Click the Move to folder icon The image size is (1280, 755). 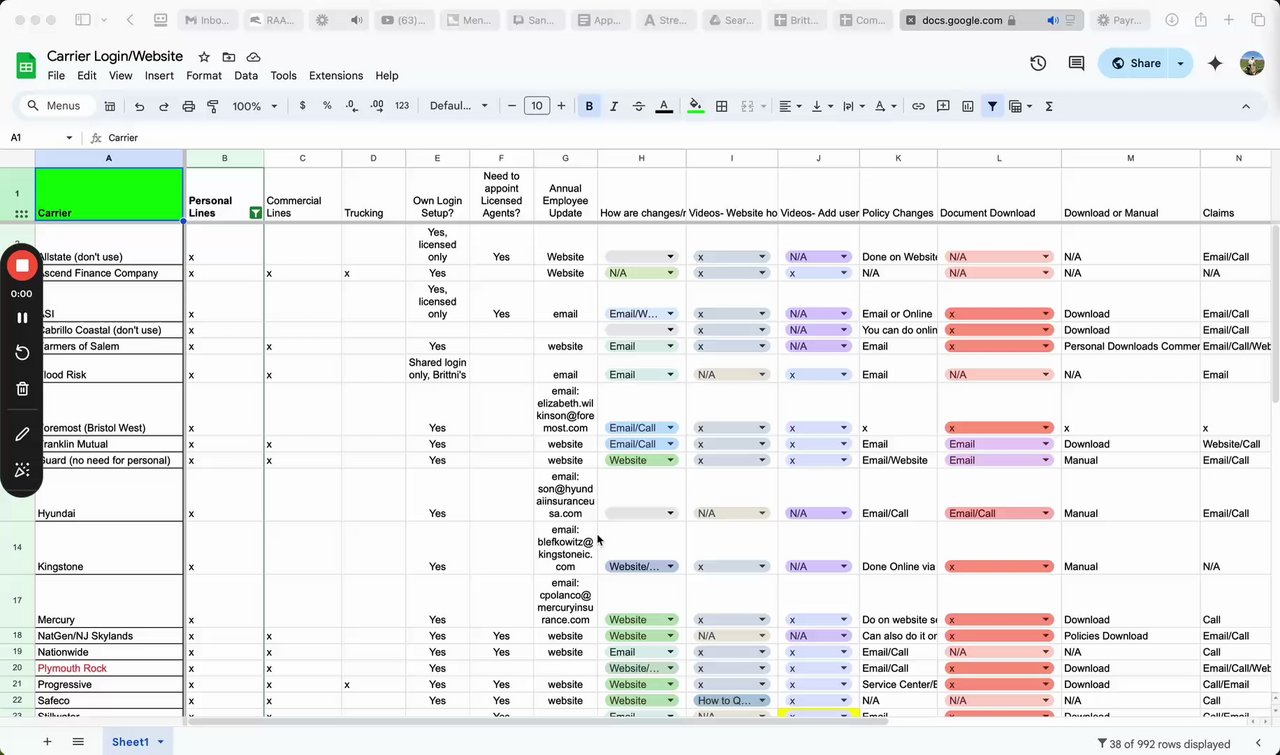point(229,57)
